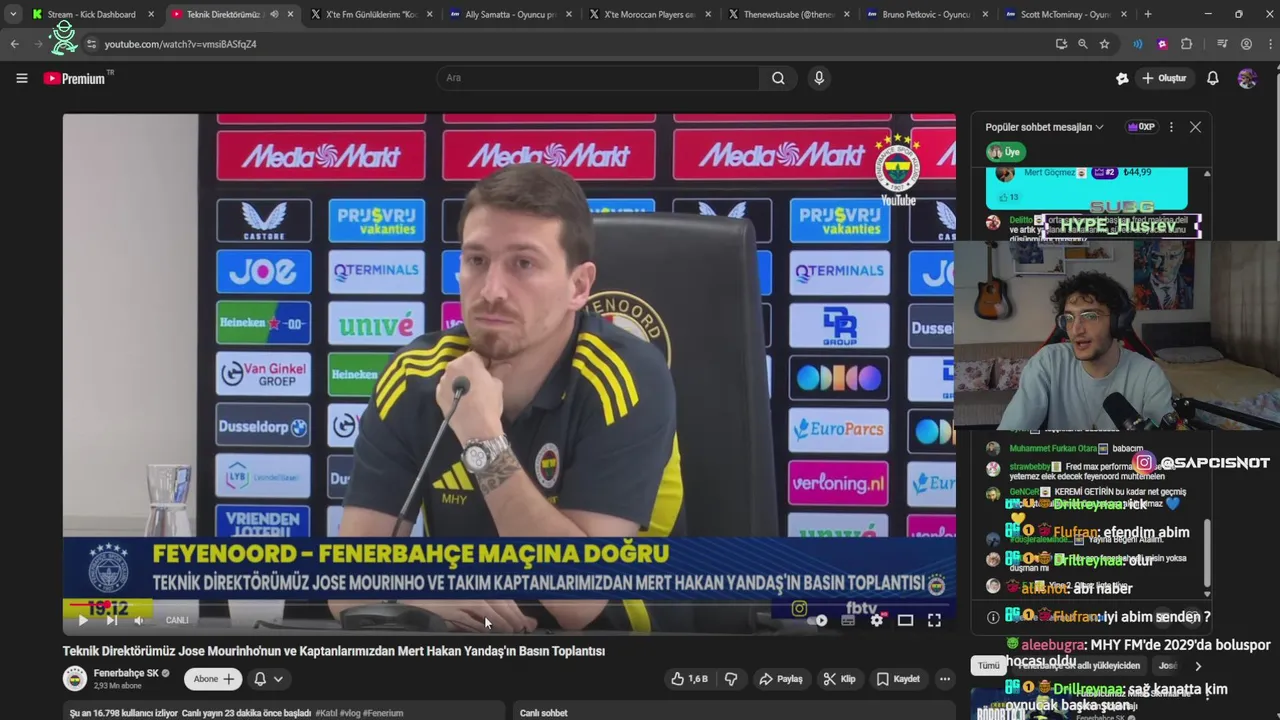Switch to X'te Moroccan Players tab
This screenshot has width=1280, height=720.
click(x=648, y=14)
